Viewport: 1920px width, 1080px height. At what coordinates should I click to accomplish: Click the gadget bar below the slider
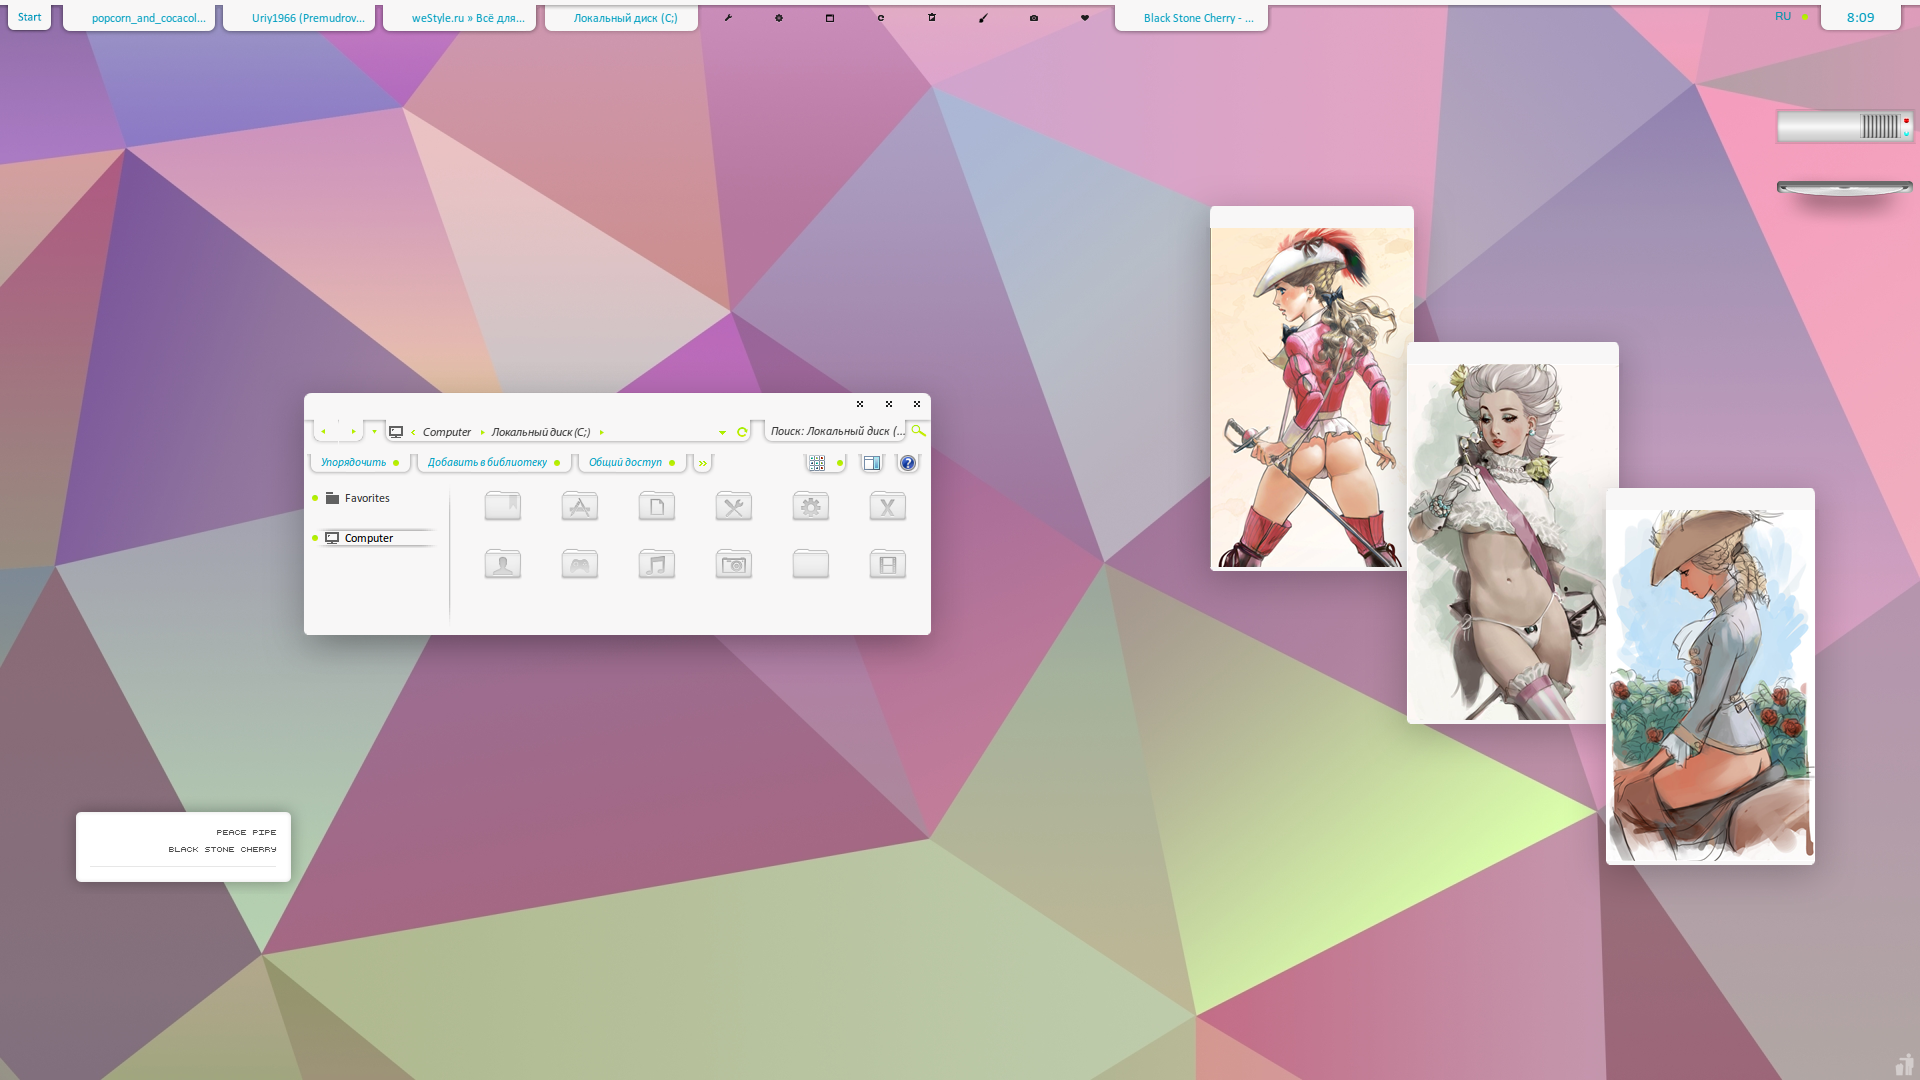tap(1844, 187)
